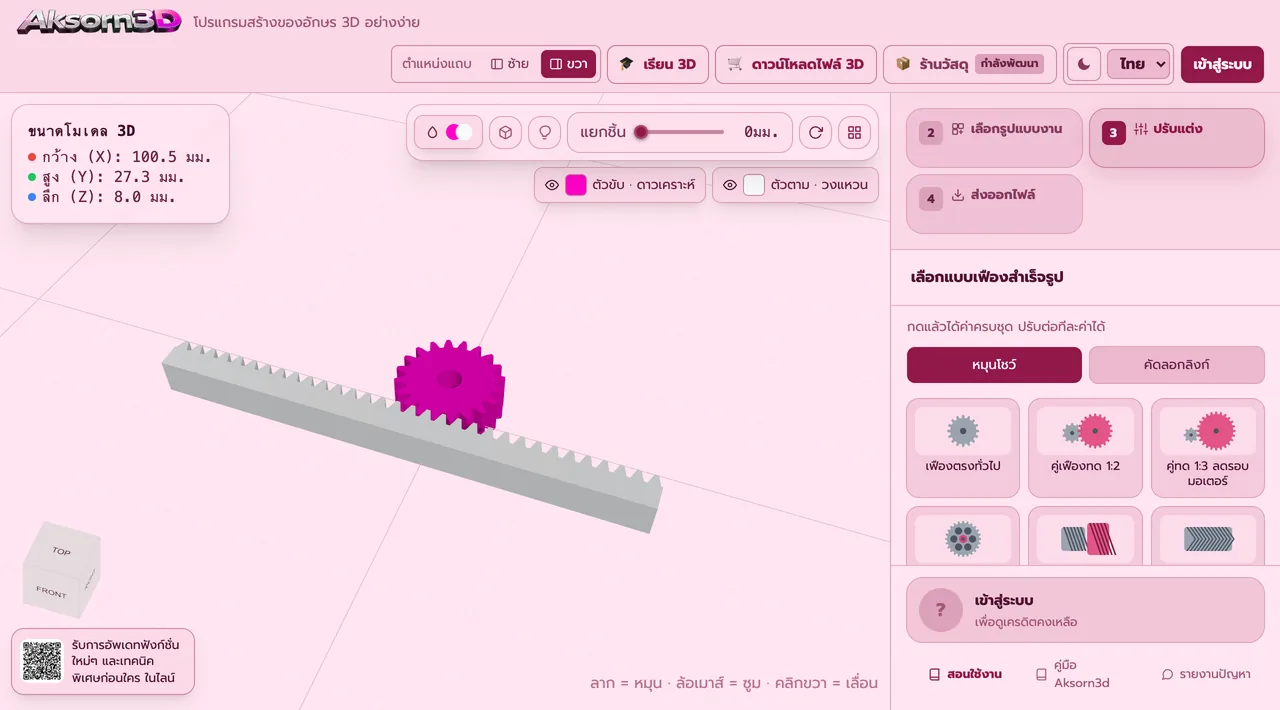Open the คู่มือ Aksorn3d manual link
The height and width of the screenshot is (710, 1280).
click(1074, 674)
